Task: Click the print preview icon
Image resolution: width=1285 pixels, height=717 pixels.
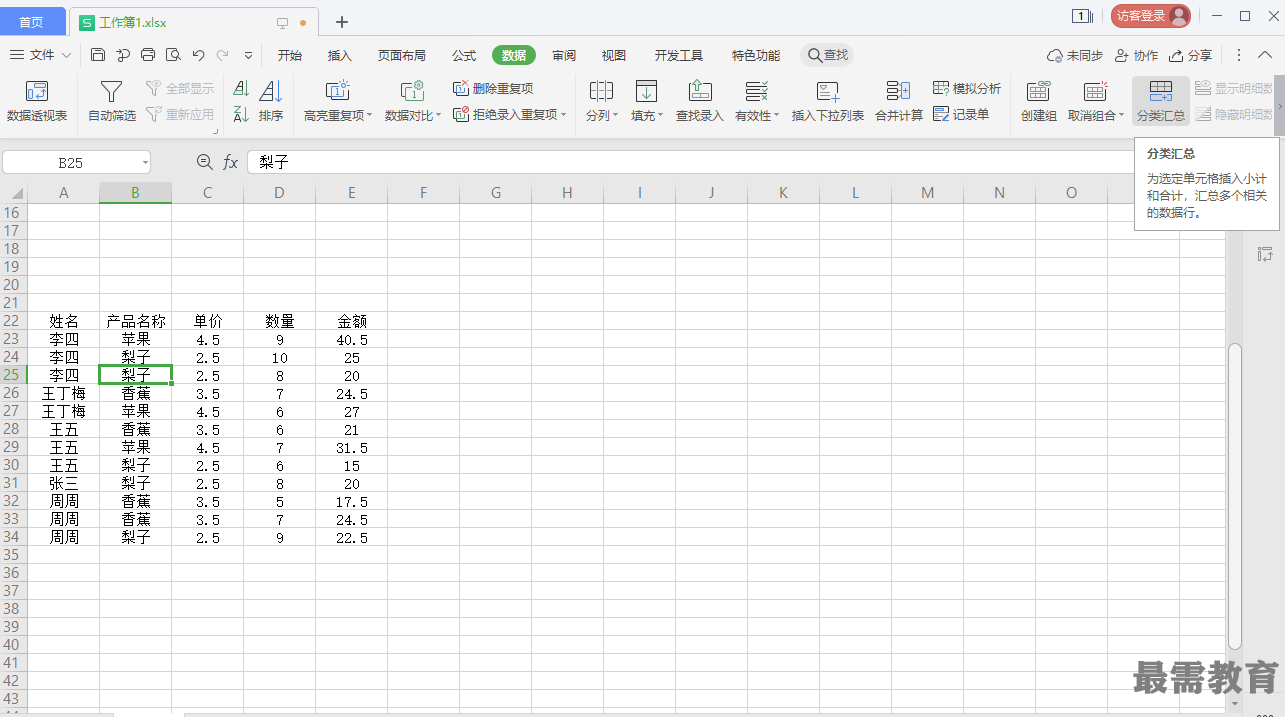Action: pyautogui.click(x=173, y=55)
